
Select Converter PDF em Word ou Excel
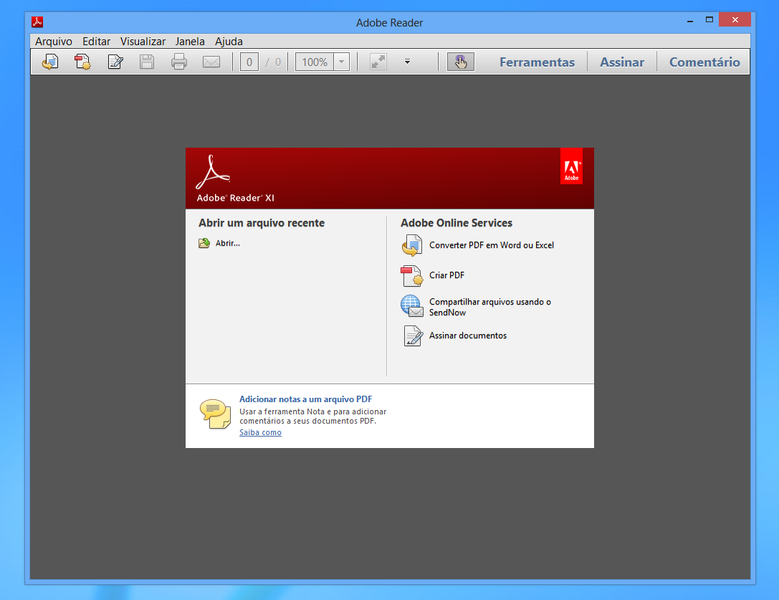[491, 245]
